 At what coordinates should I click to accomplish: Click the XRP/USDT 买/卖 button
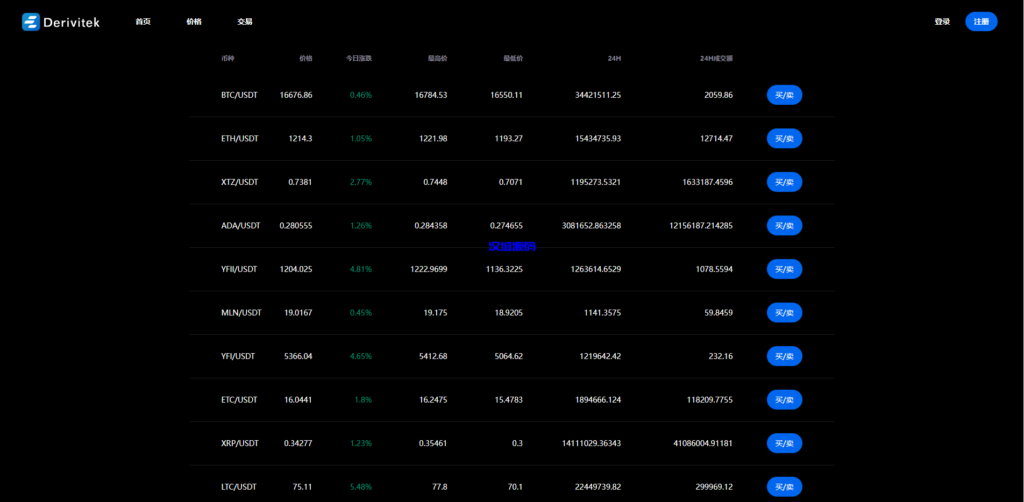[784, 443]
